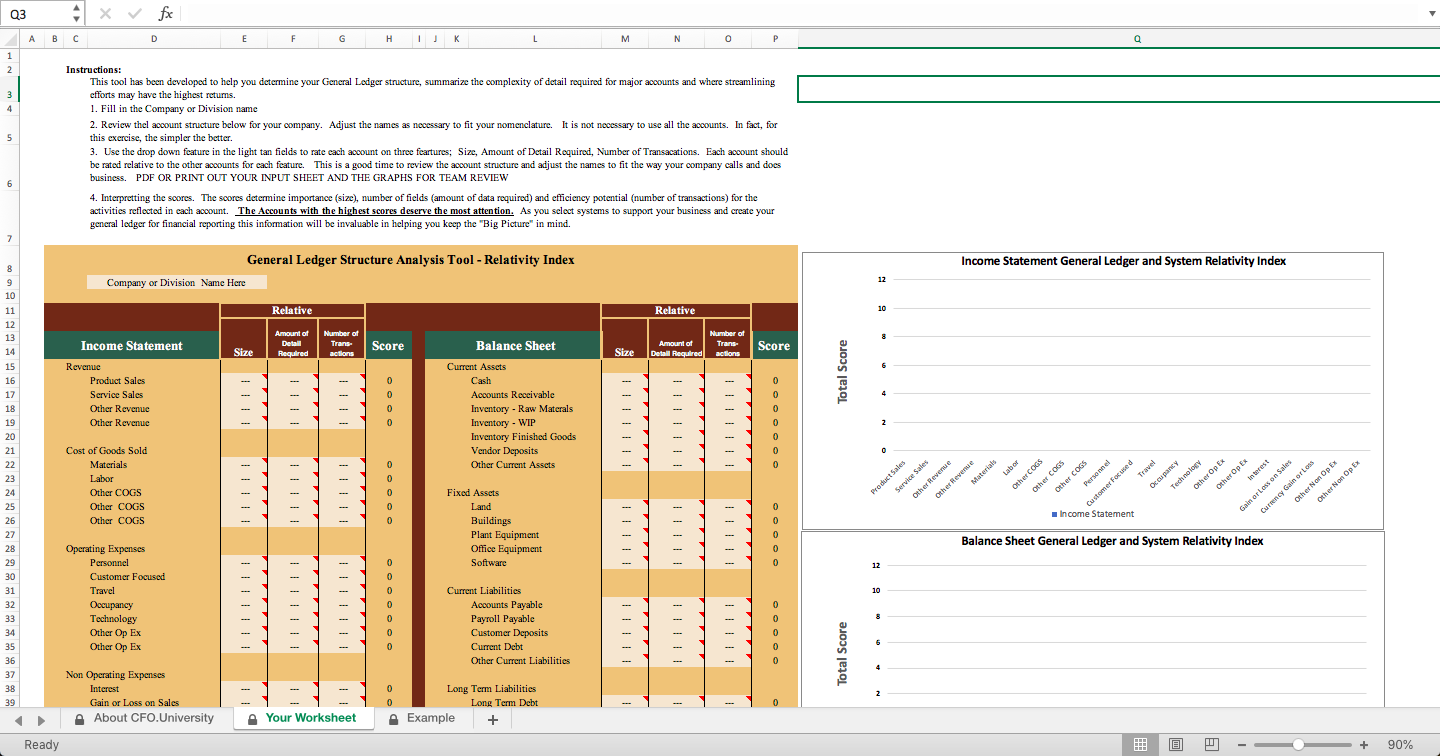Click the zoom in plus icon
1440x756 pixels.
1364,745
